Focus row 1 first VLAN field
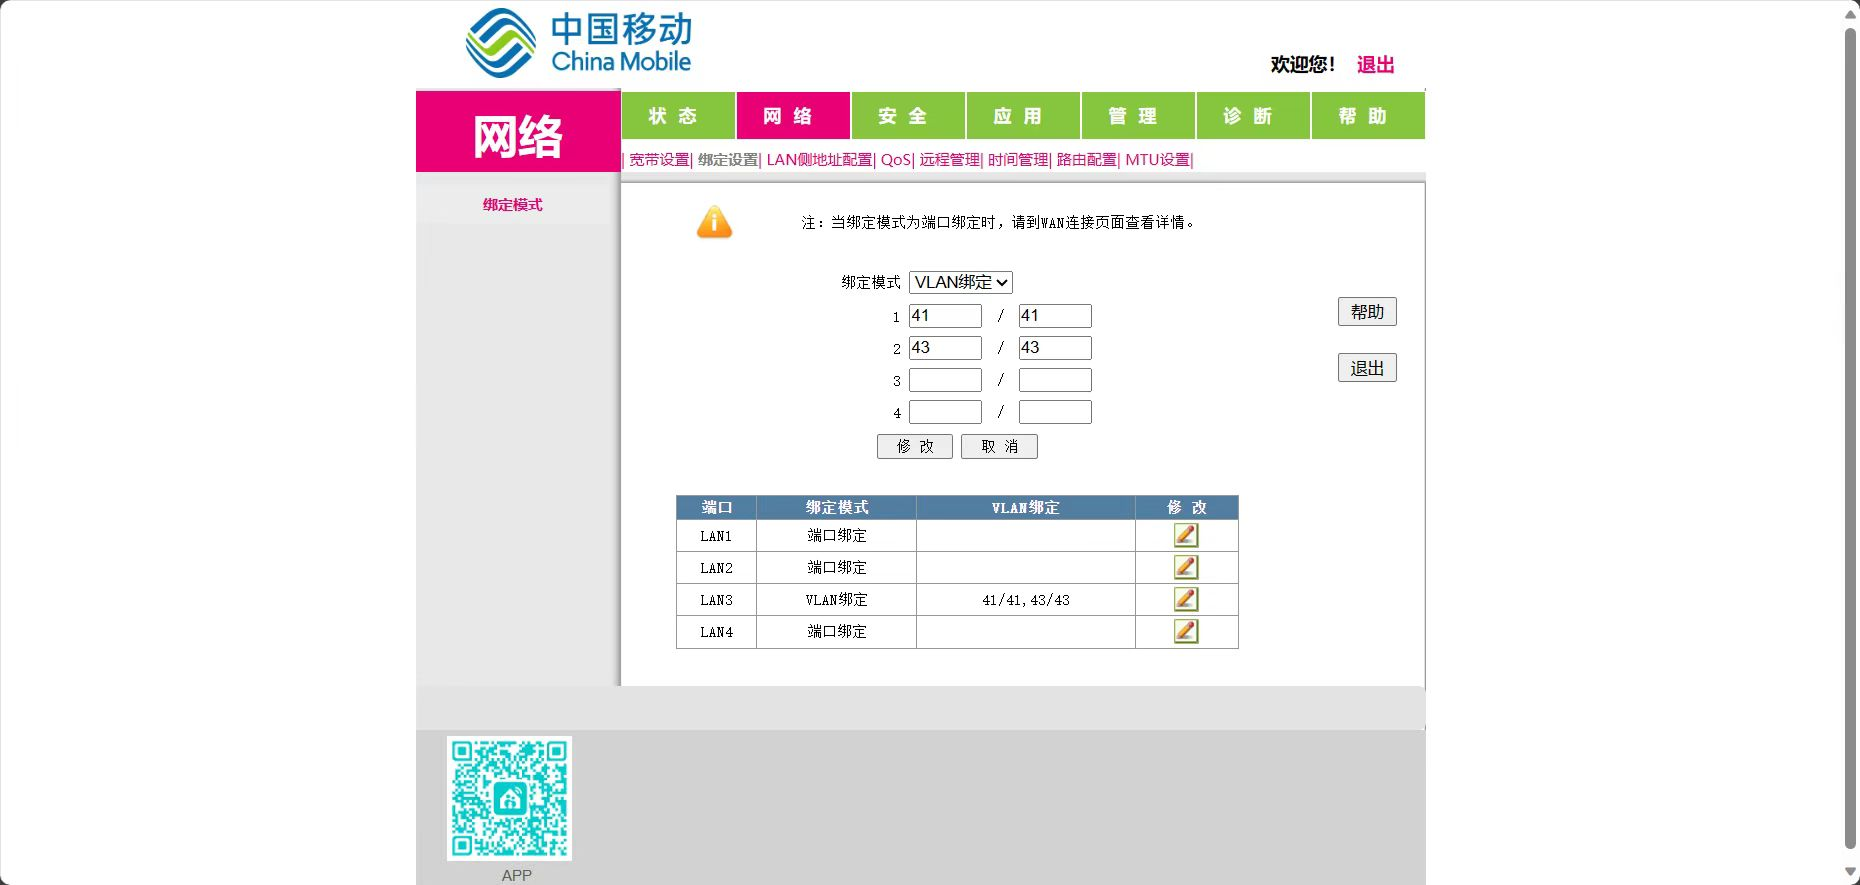 945,316
